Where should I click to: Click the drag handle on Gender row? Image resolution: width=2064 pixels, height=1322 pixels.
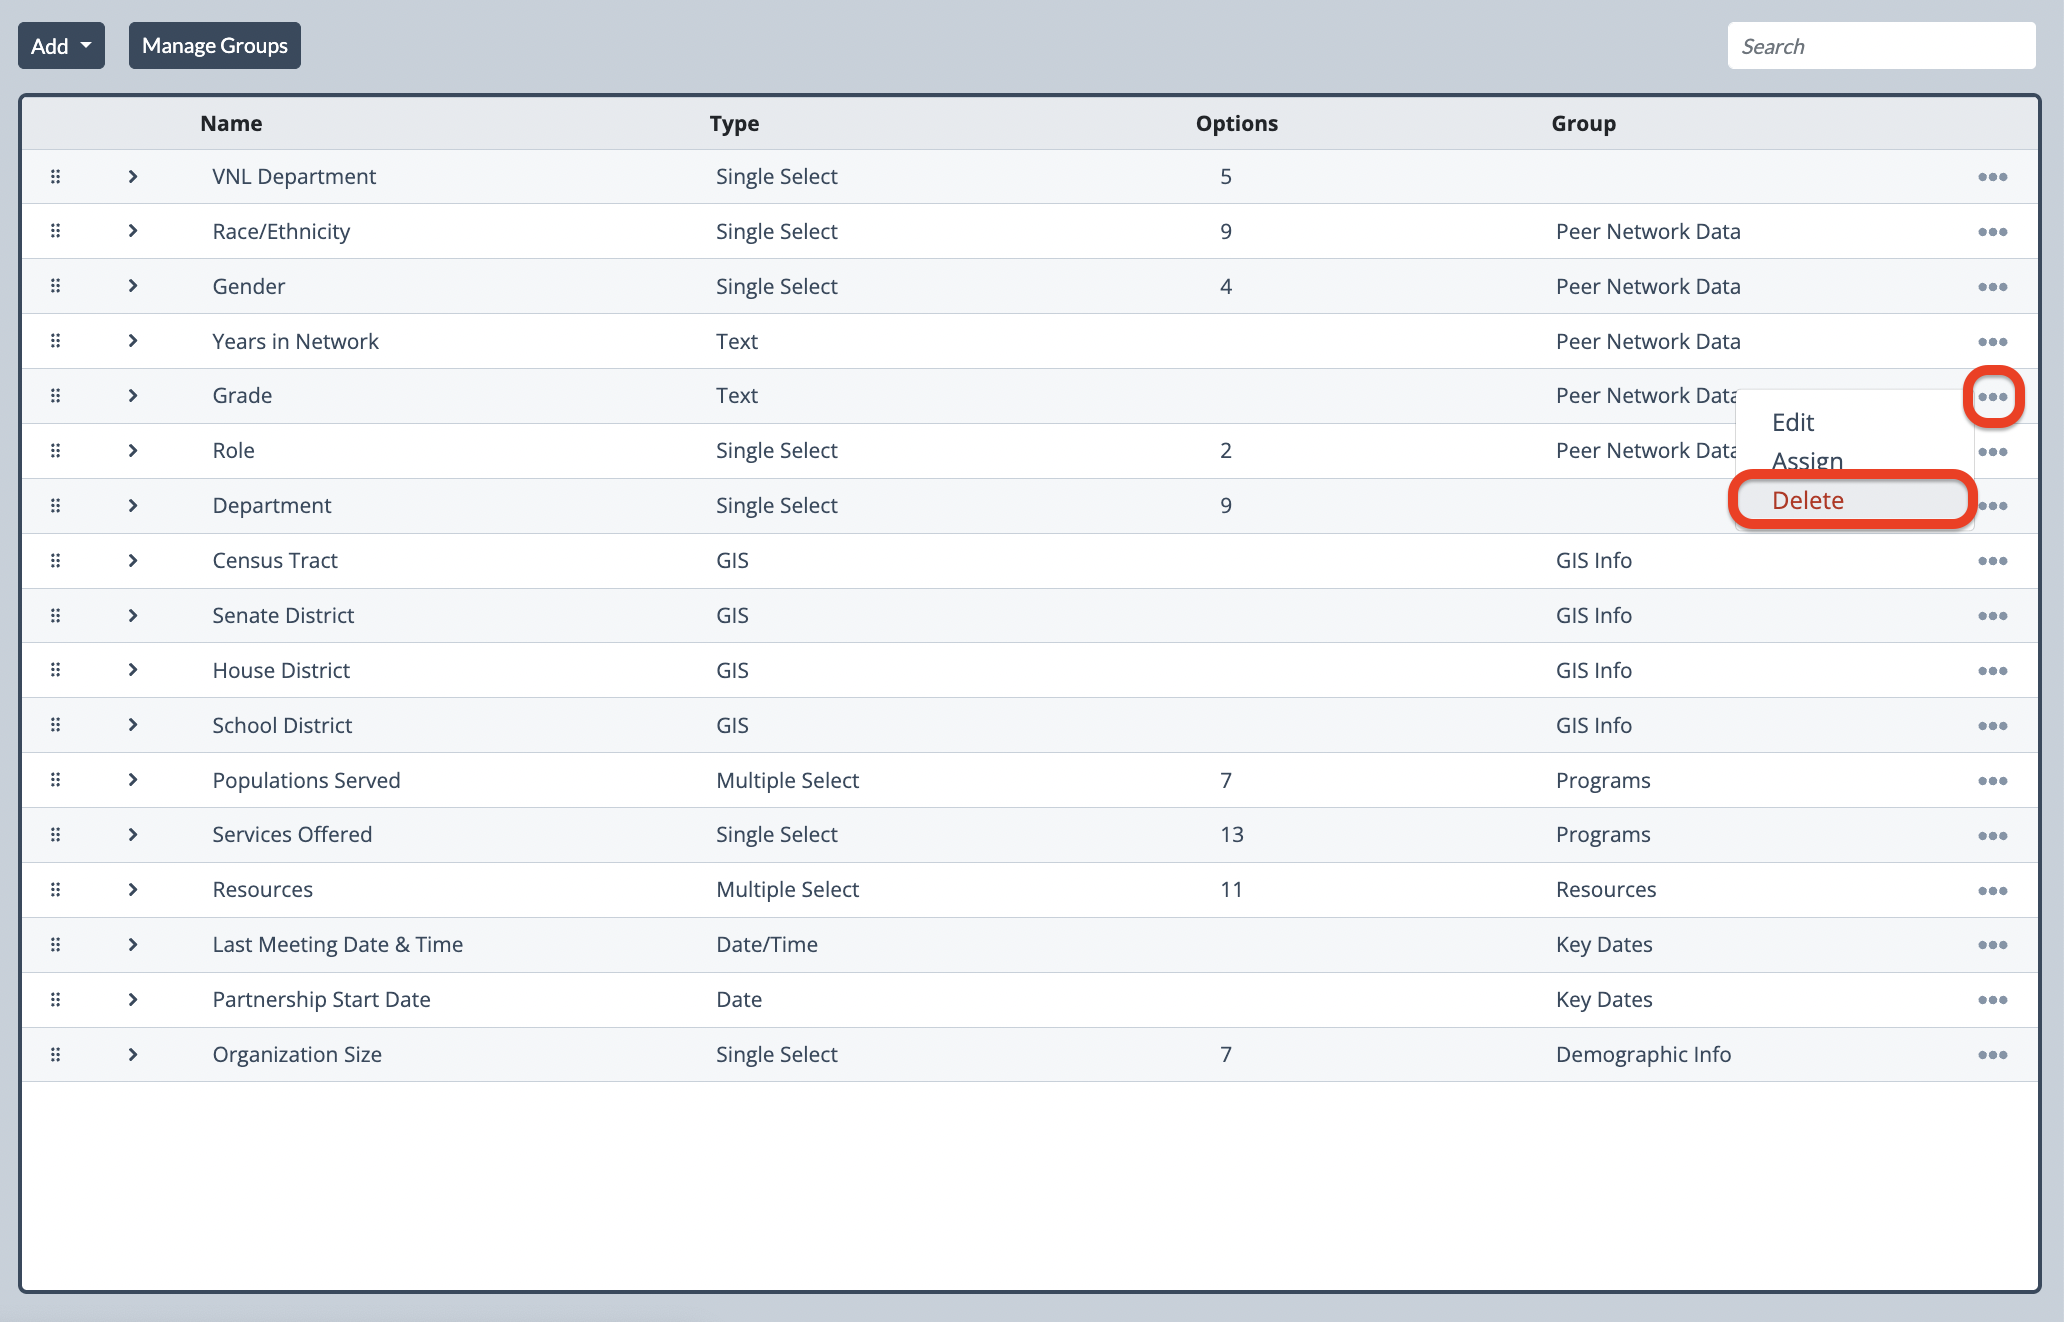[56, 286]
